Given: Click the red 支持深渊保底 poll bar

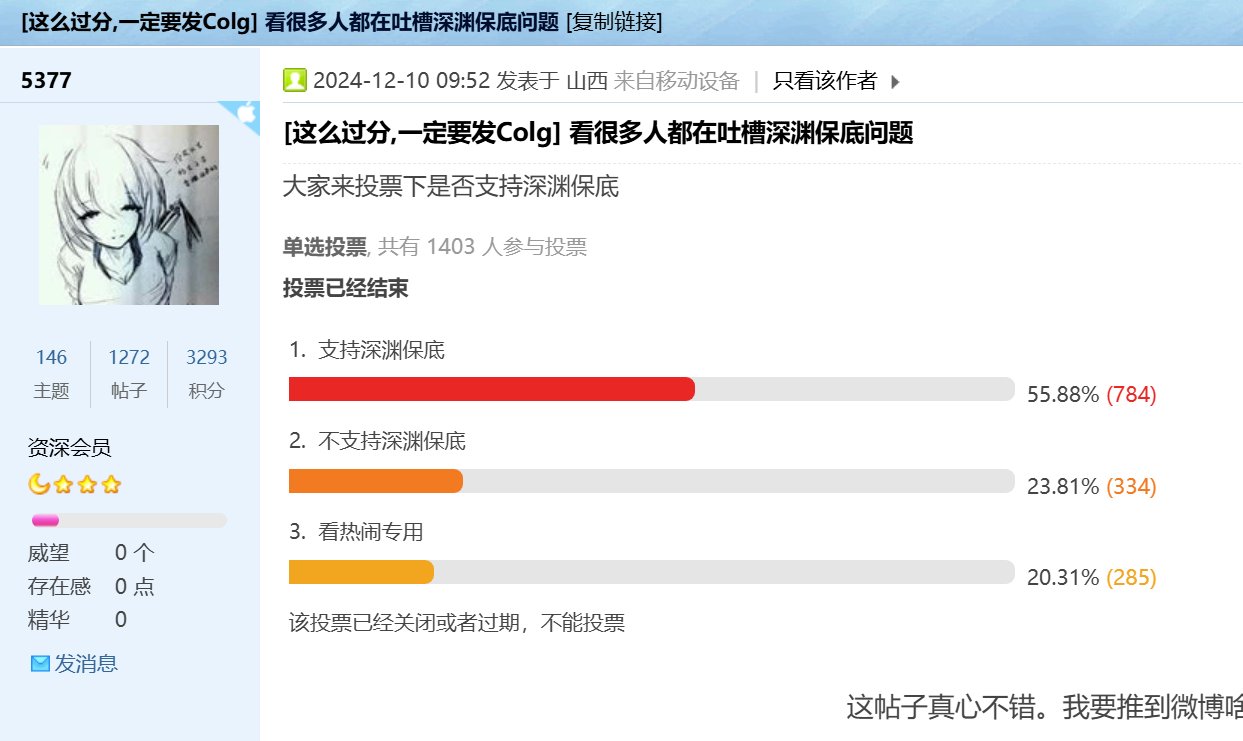Looking at the screenshot, I should pos(492,389).
